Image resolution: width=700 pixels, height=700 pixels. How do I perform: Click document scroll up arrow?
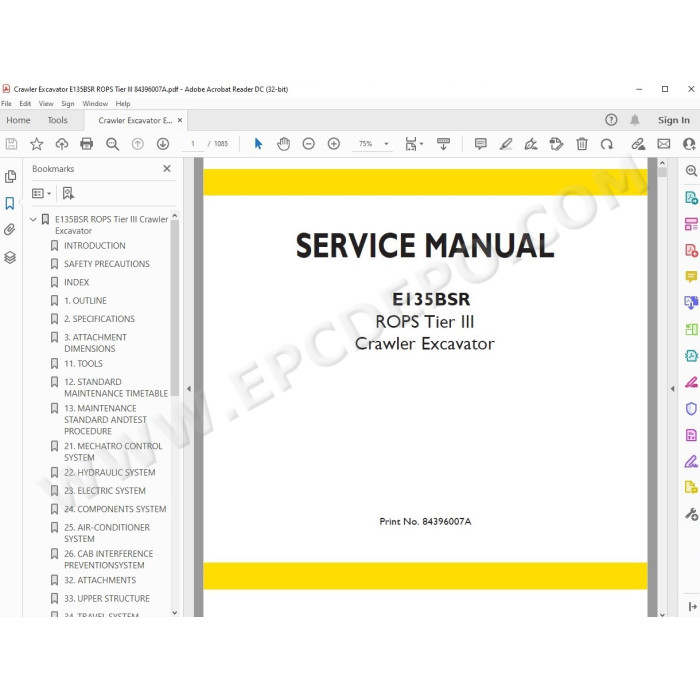[x=662, y=163]
